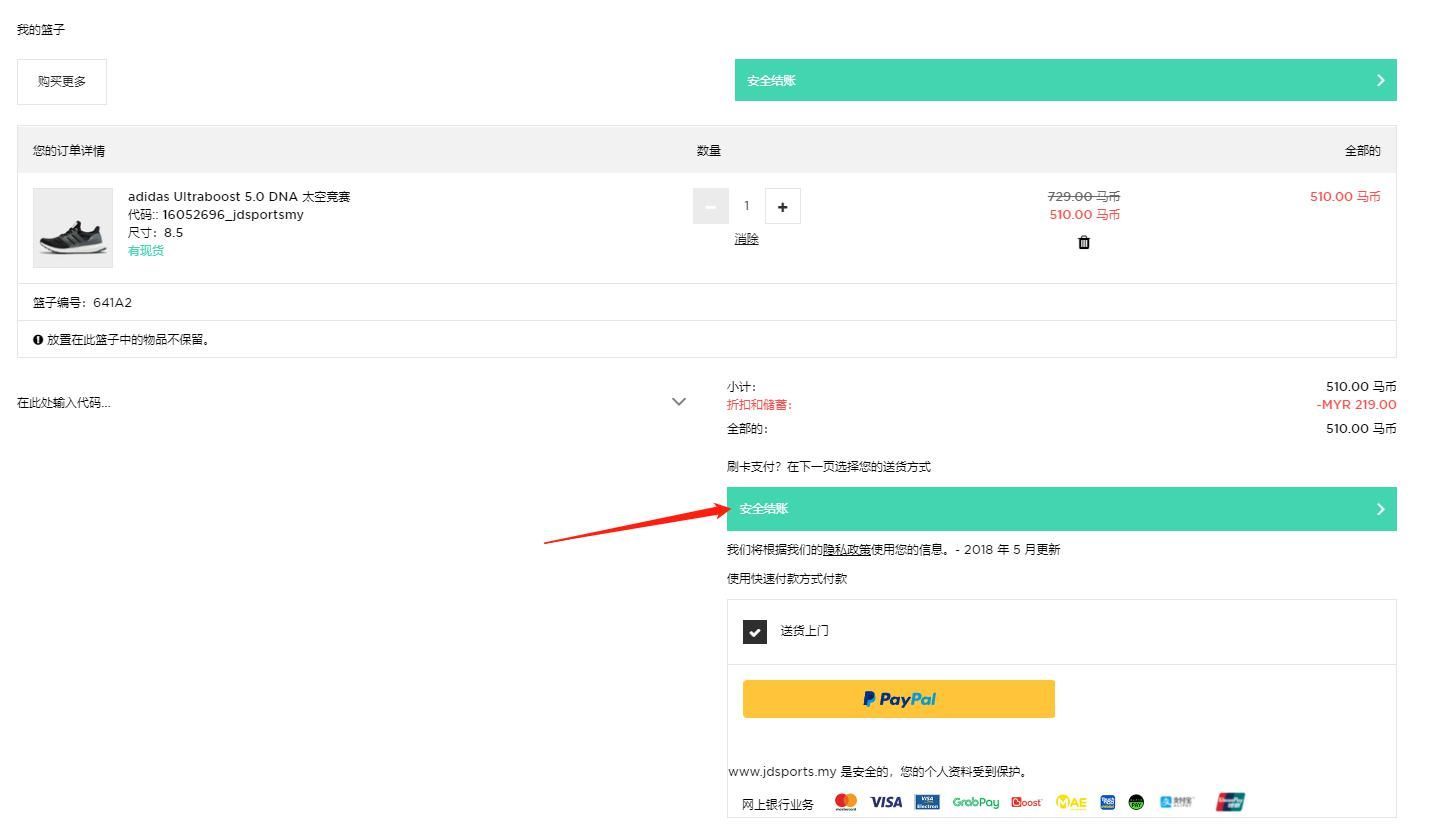The height and width of the screenshot is (837, 1453).
Task: Click the 安全结账 button below the order total
Action: click(1061, 509)
